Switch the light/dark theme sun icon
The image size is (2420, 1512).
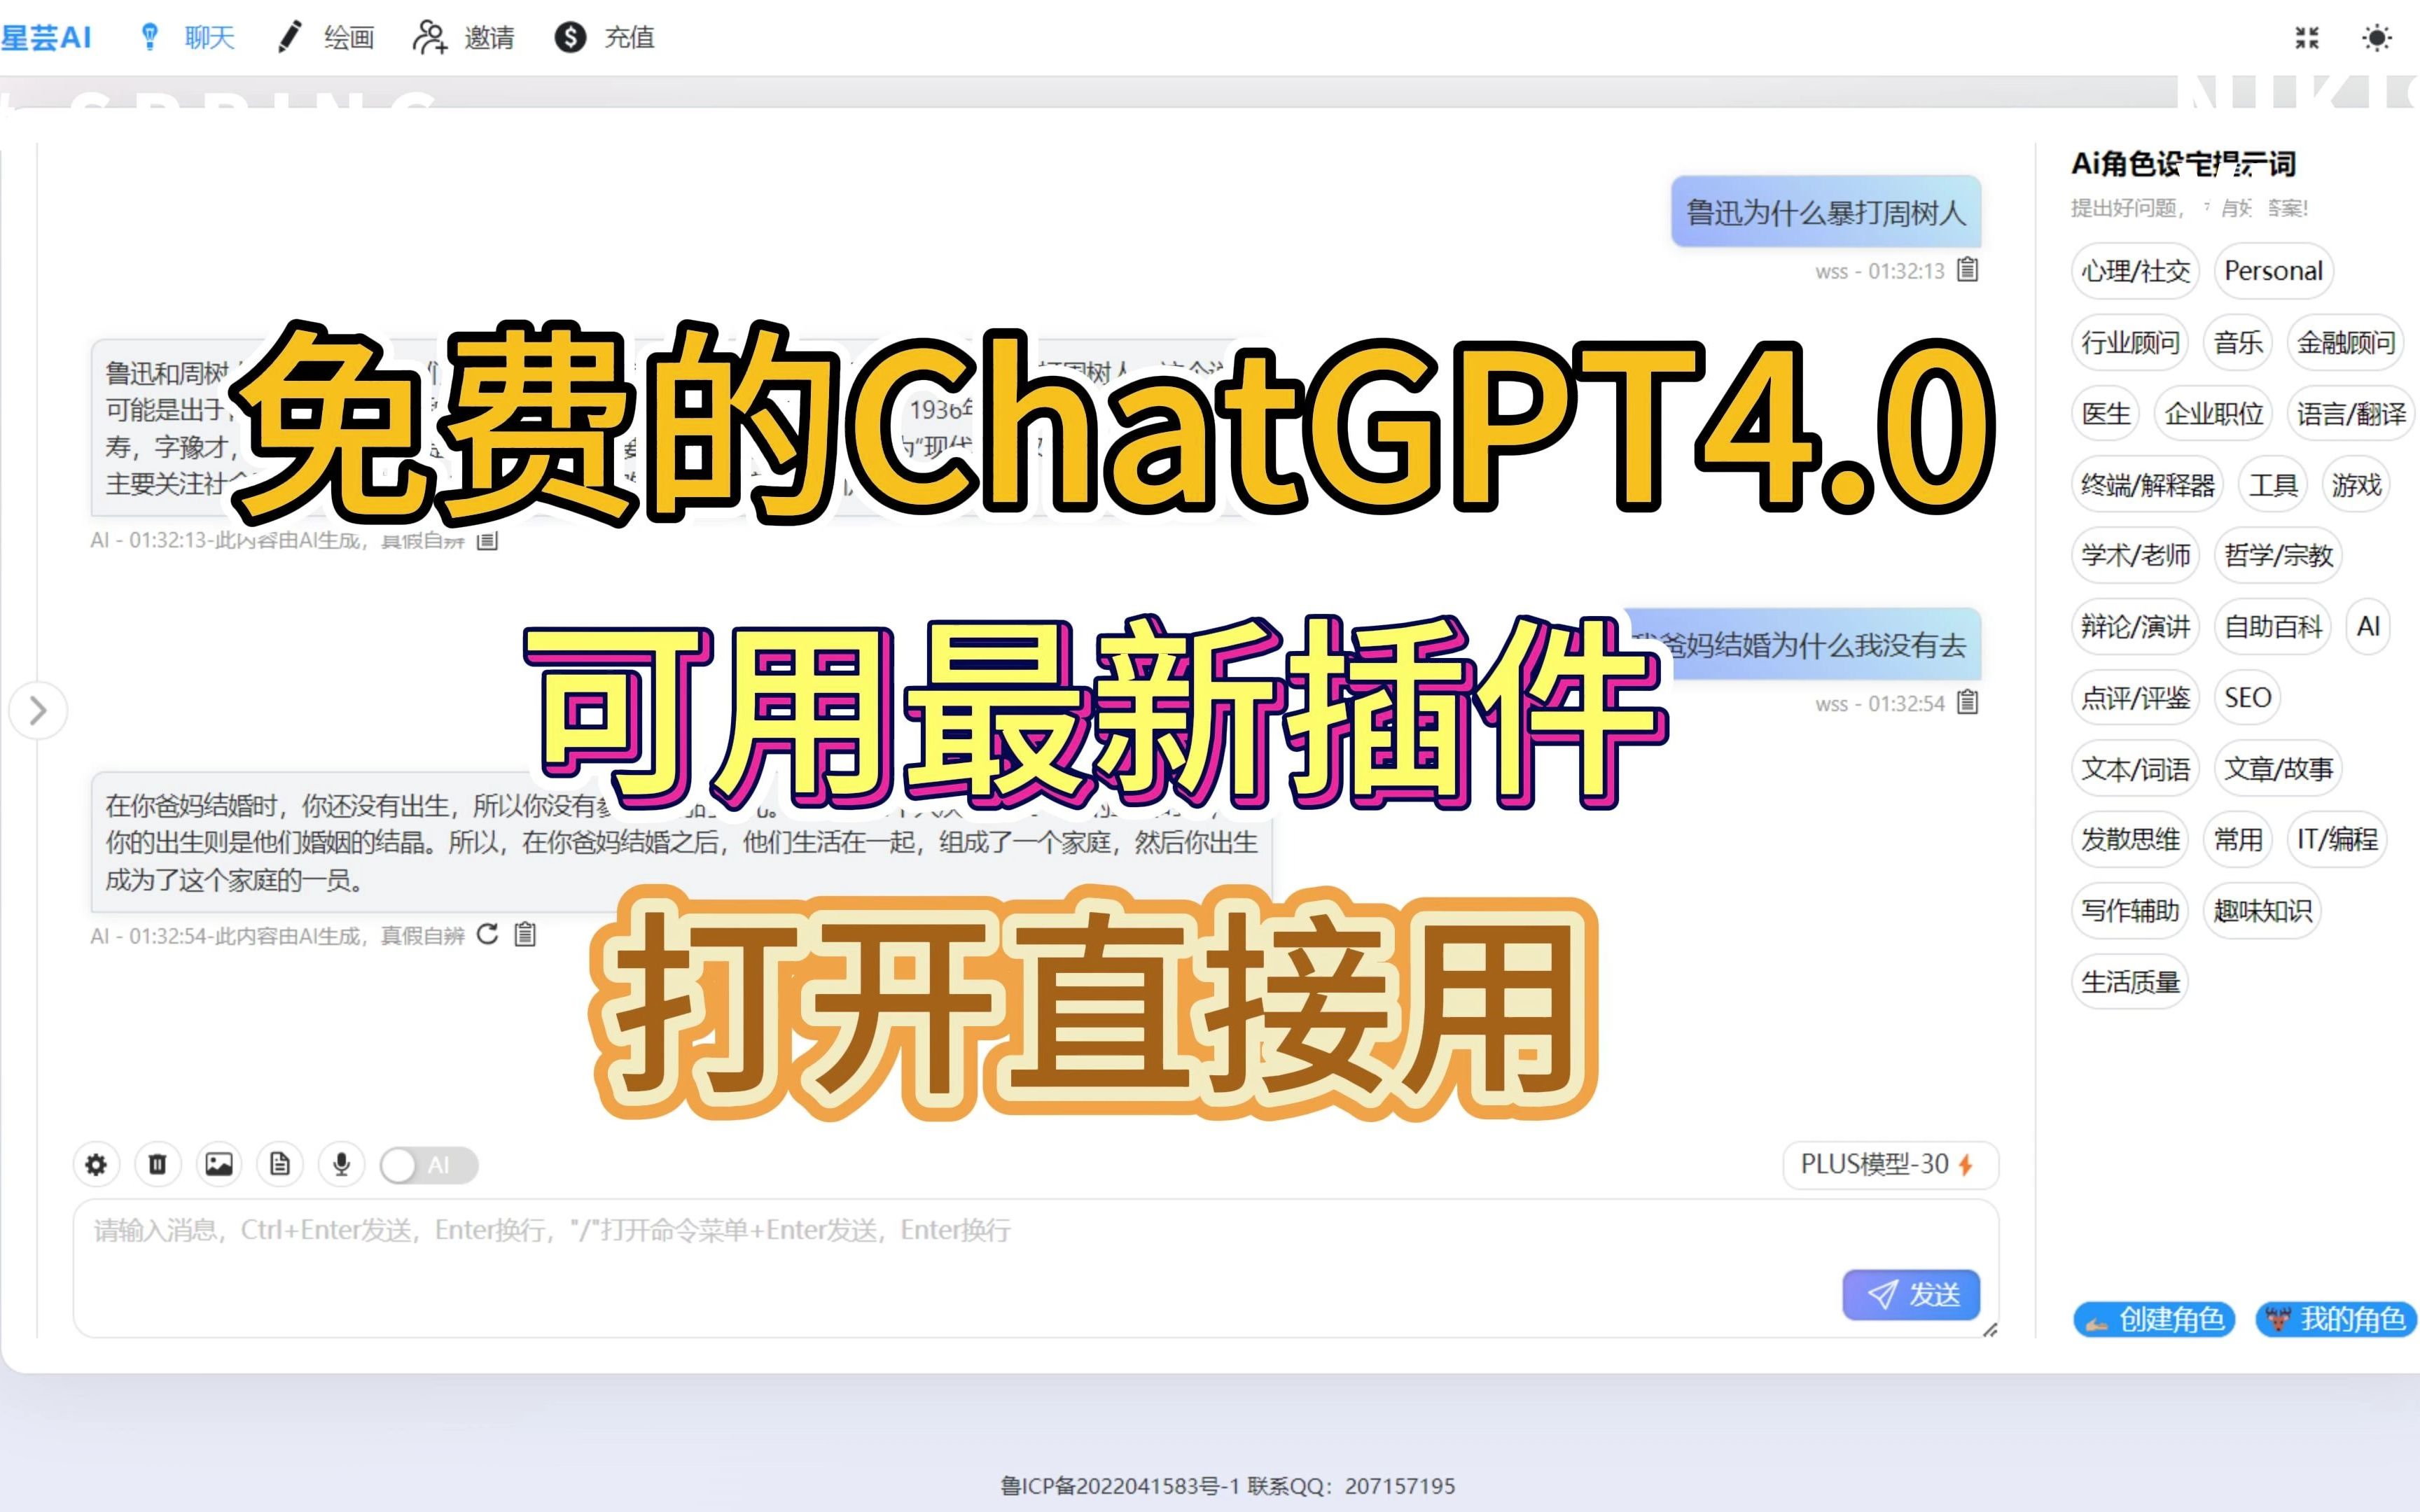coord(2377,38)
